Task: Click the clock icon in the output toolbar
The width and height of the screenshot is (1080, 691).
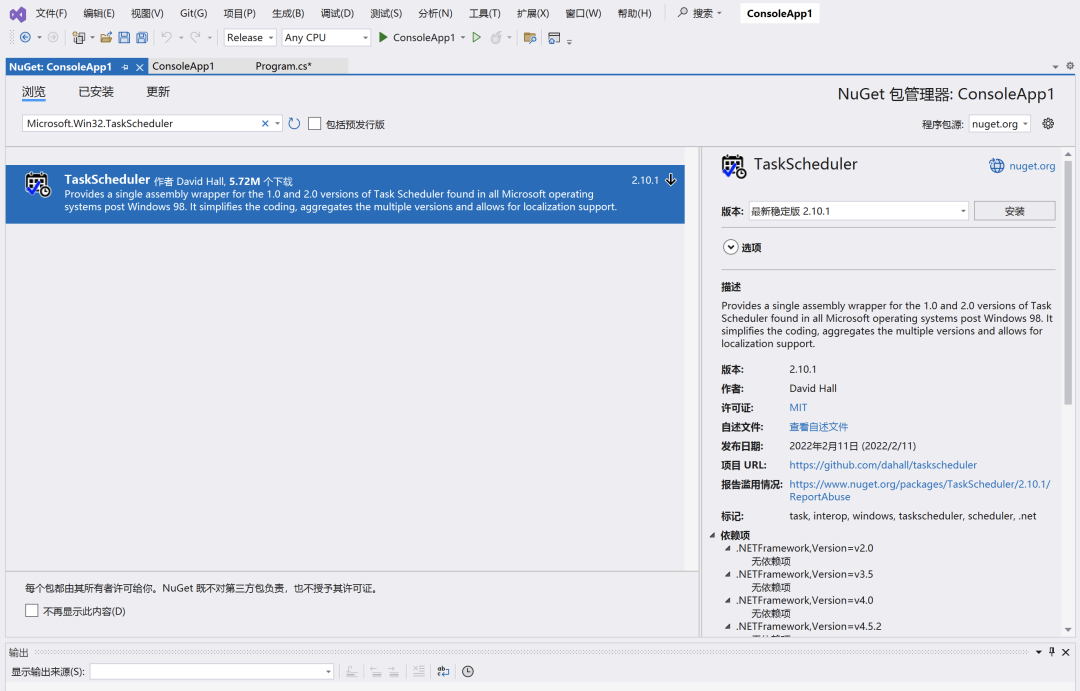Action: click(x=468, y=671)
